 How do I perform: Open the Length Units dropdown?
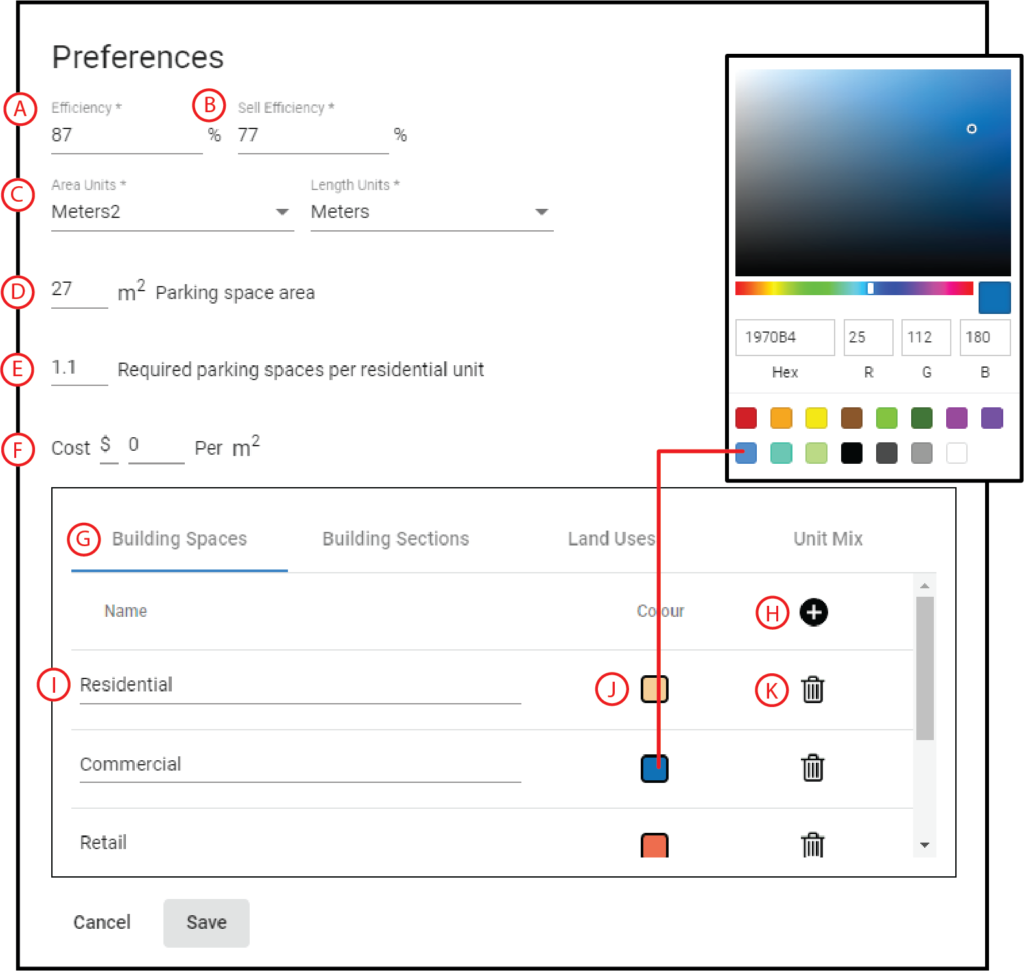pyautogui.click(x=541, y=212)
